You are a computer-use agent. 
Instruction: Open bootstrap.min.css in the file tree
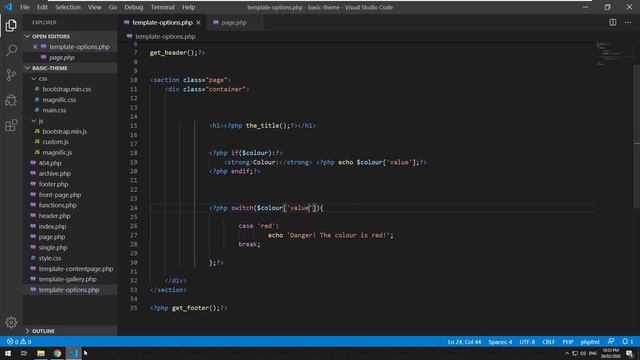click(67, 89)
